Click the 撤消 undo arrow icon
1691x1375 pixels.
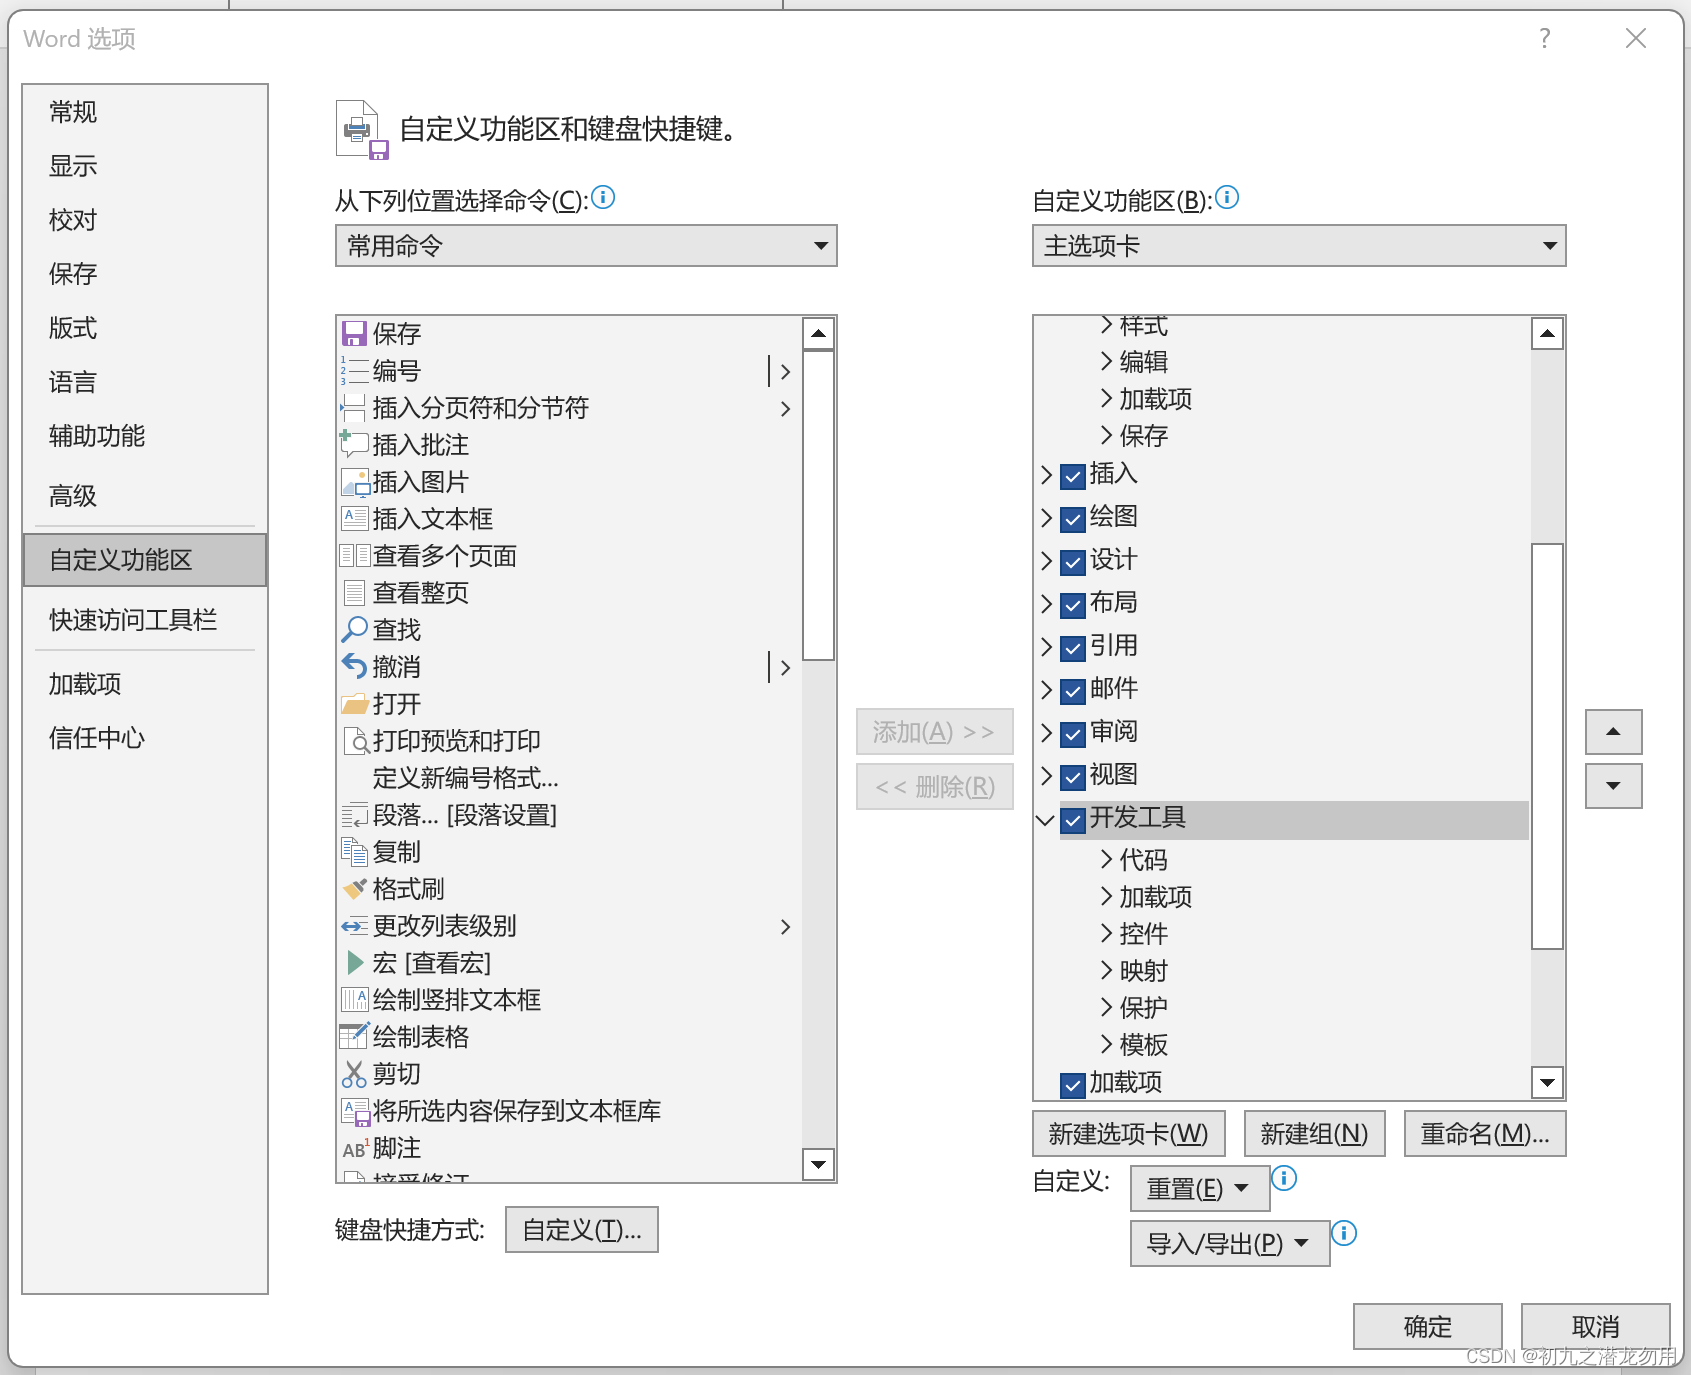tap(354, 666)
